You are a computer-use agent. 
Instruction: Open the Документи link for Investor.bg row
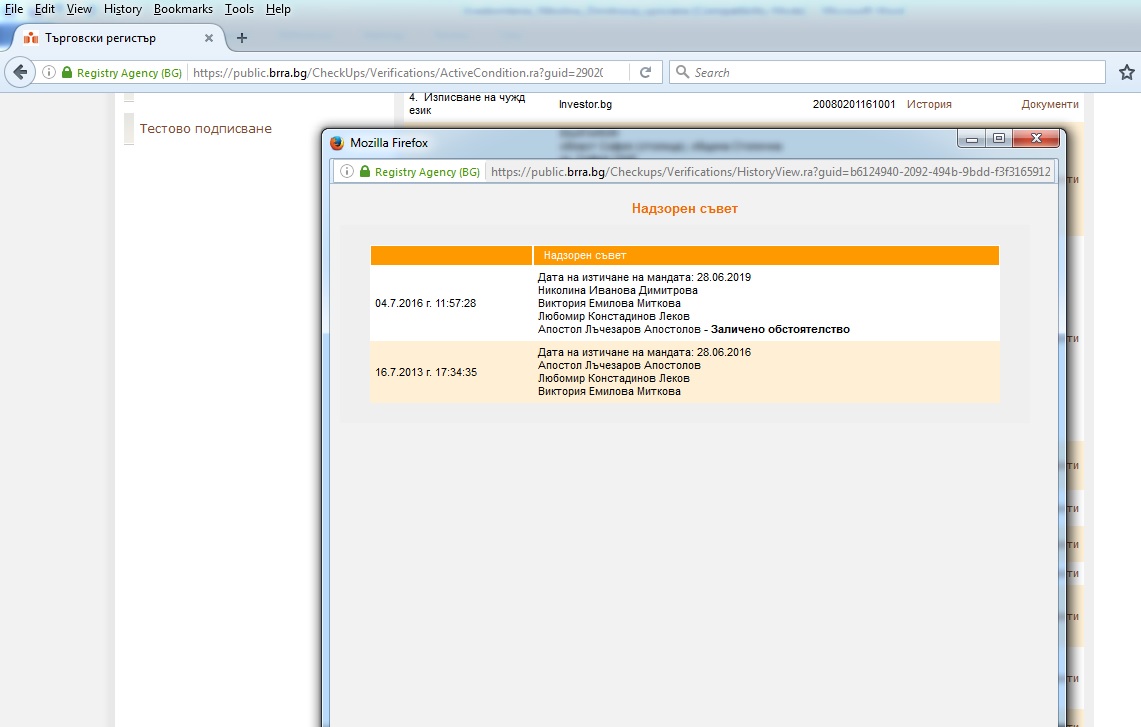pos(1050,104)
